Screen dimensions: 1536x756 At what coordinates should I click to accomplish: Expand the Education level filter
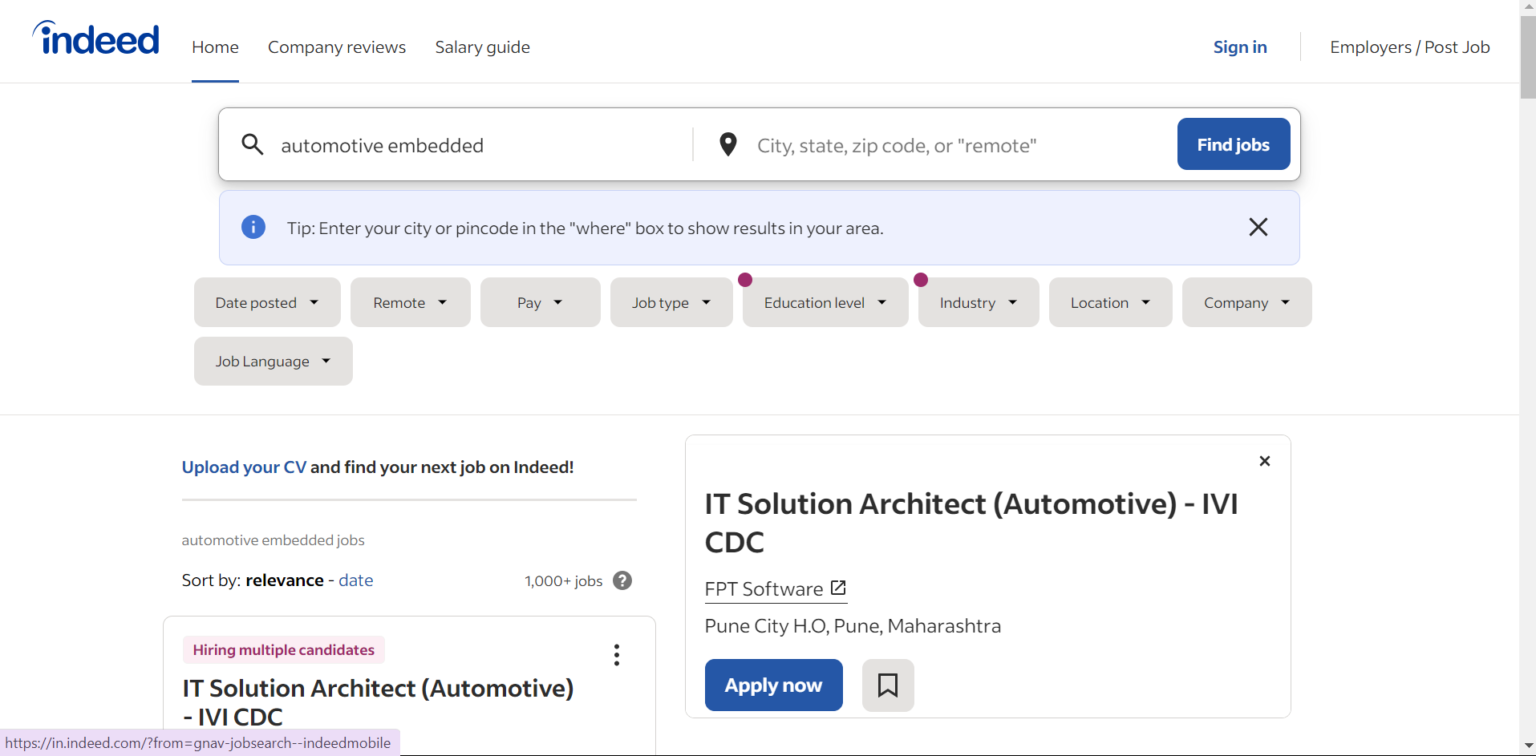[x=824, y=302]
